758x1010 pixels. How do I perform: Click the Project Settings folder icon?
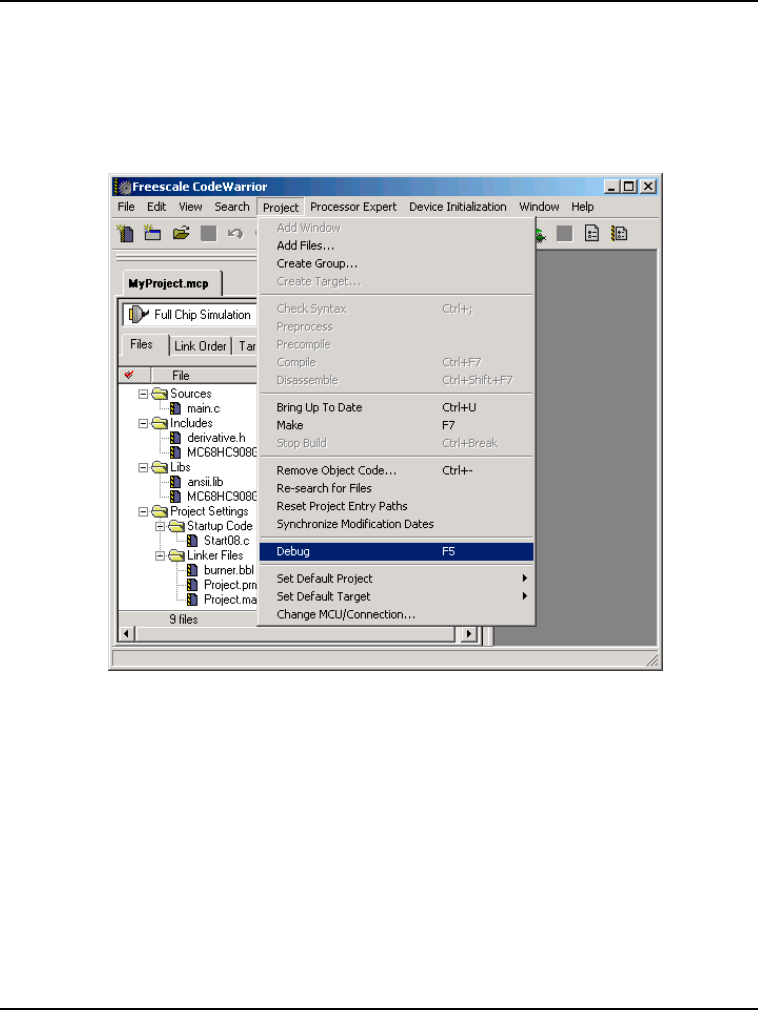(160, 511)
